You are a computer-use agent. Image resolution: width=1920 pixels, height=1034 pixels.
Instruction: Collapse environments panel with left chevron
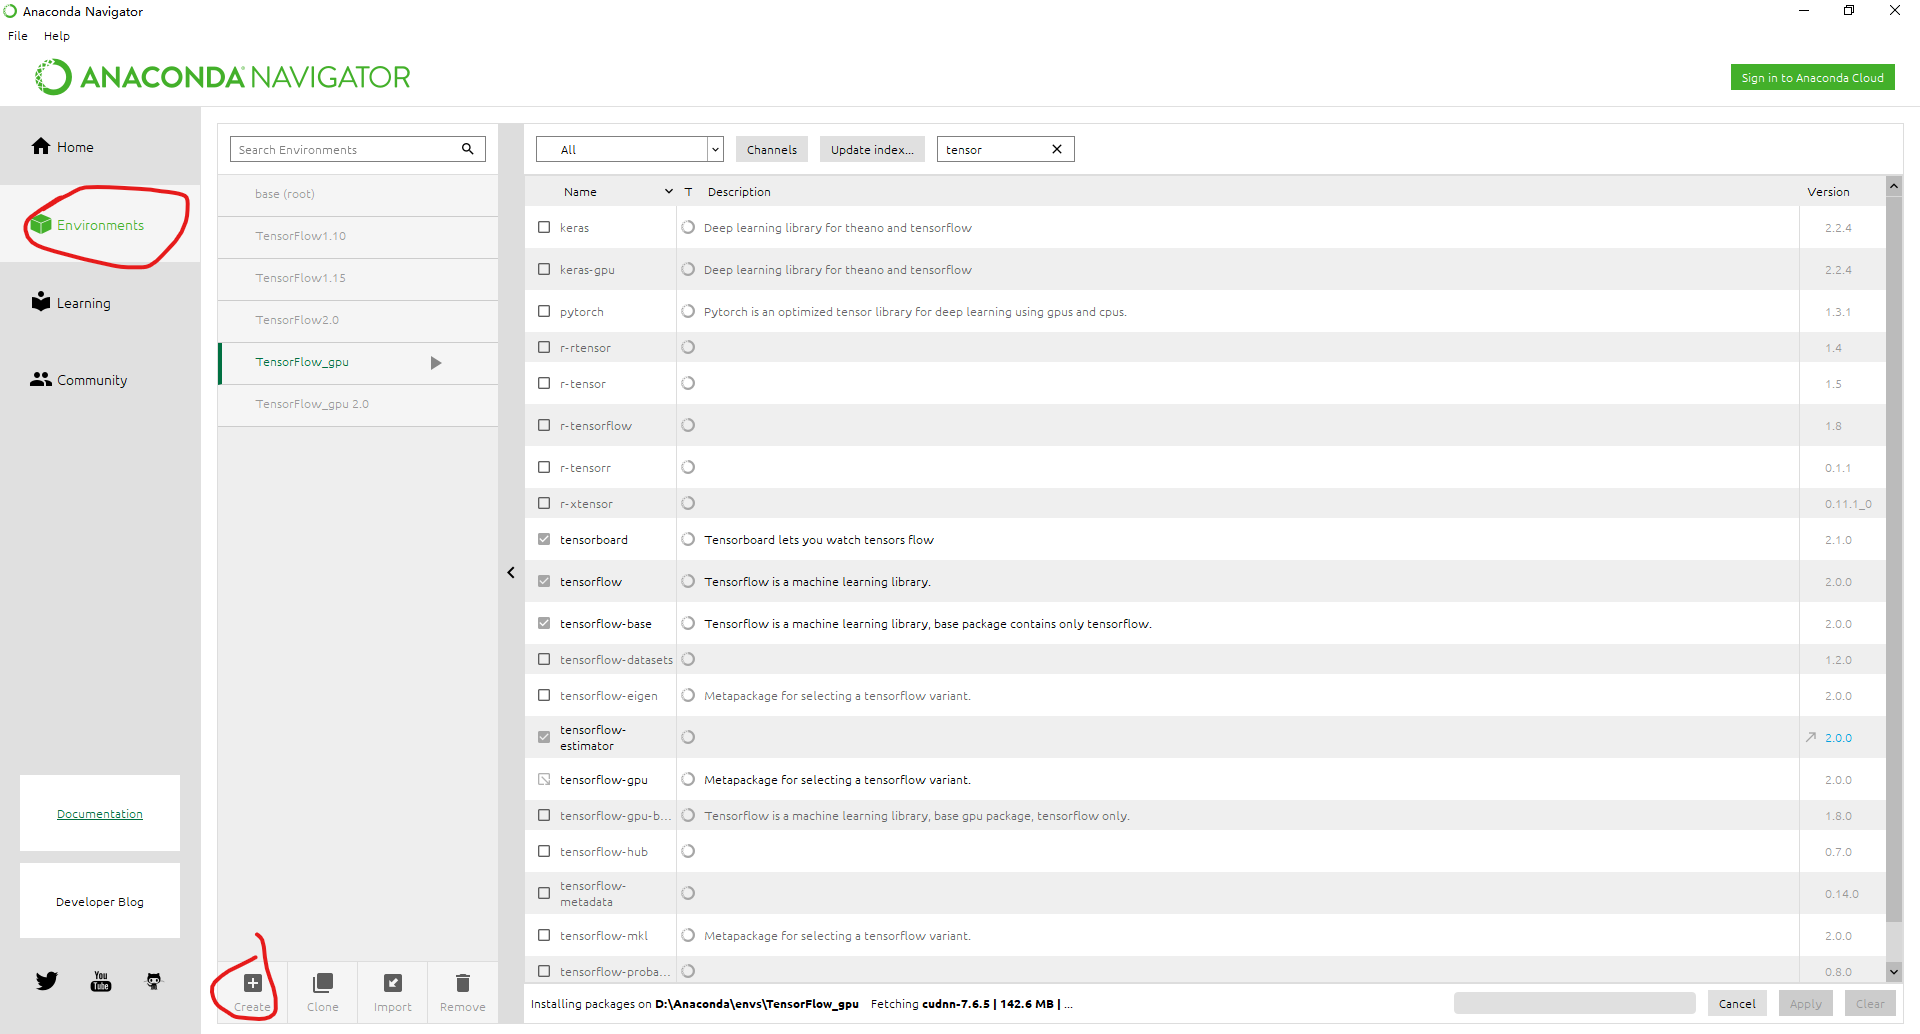tap(511, 573)
